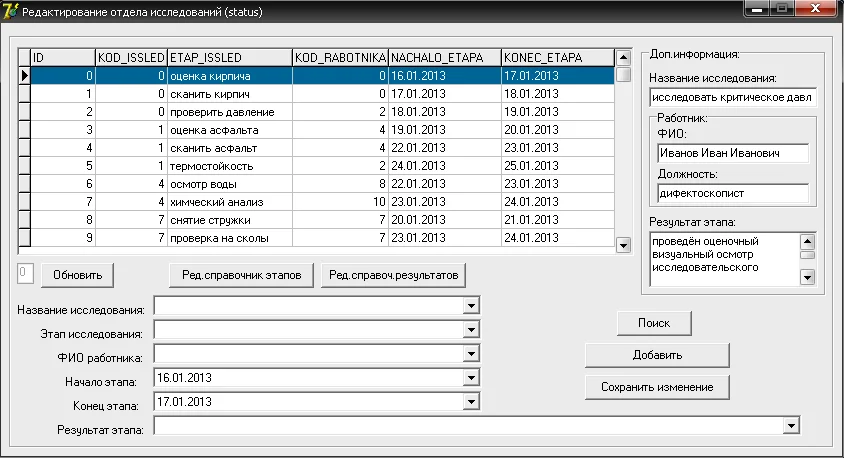Click the grid's scroll down arrow
844x458 pixels.
coord(623,245)
